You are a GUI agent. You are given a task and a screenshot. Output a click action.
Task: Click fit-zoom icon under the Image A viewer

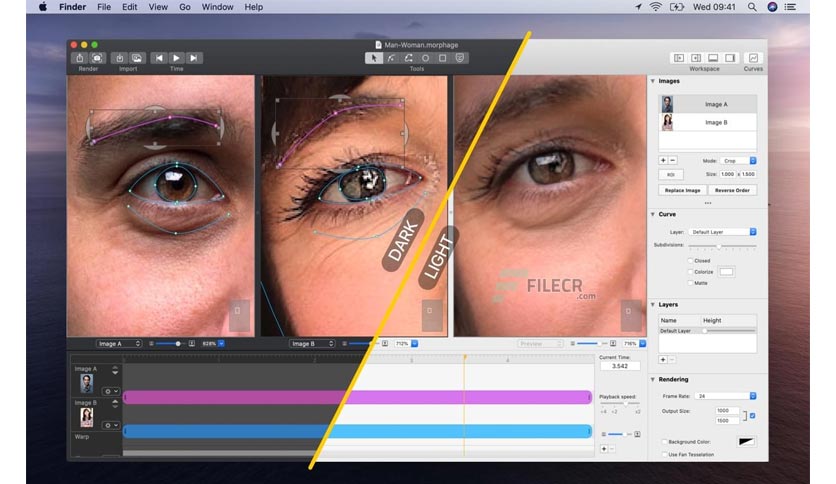[x=192, y=344]
